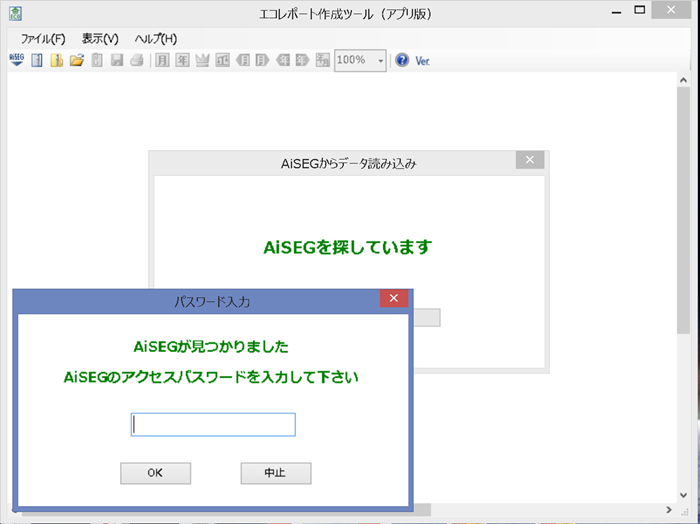Click the printer icon
Image resolution: width=700 pixels, height=524 pixels.
(137, 60)
